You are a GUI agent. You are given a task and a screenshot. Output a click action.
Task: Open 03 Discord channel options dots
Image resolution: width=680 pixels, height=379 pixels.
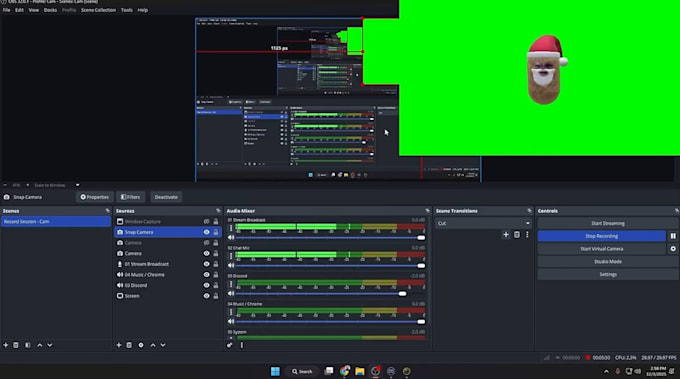231,284
